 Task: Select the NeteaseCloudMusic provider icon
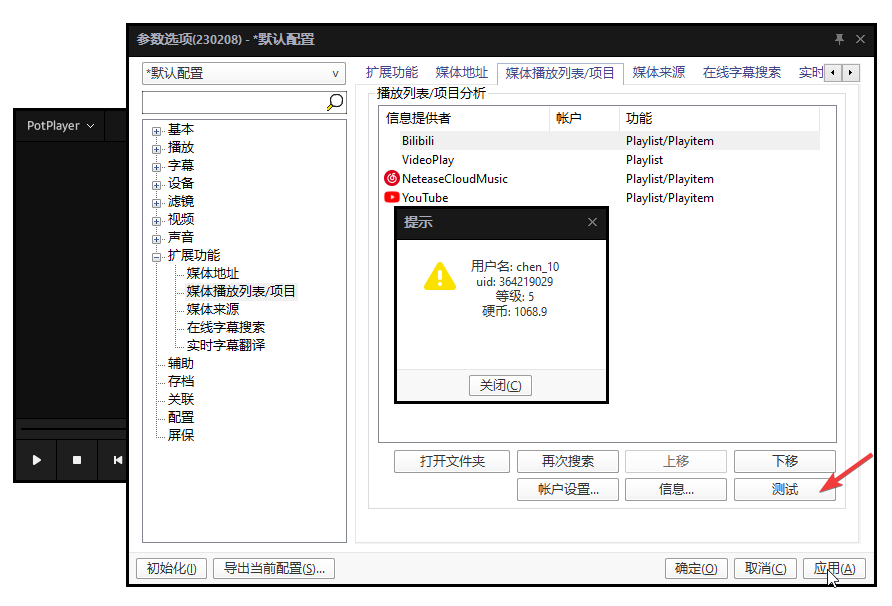(390, 178)
